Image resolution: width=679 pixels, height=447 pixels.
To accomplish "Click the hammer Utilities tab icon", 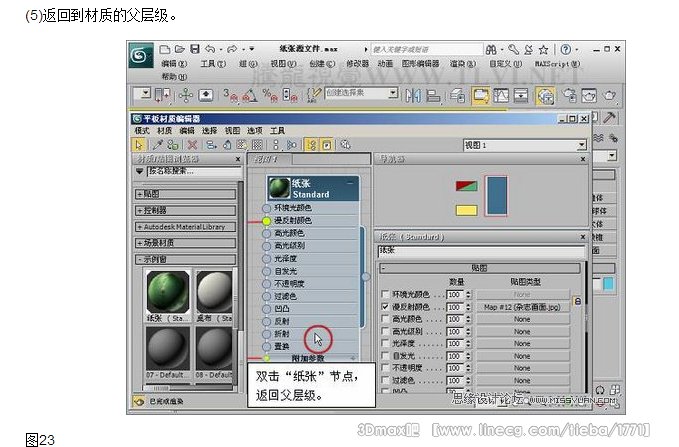I will pyautogui.click(x=609, y=117).
